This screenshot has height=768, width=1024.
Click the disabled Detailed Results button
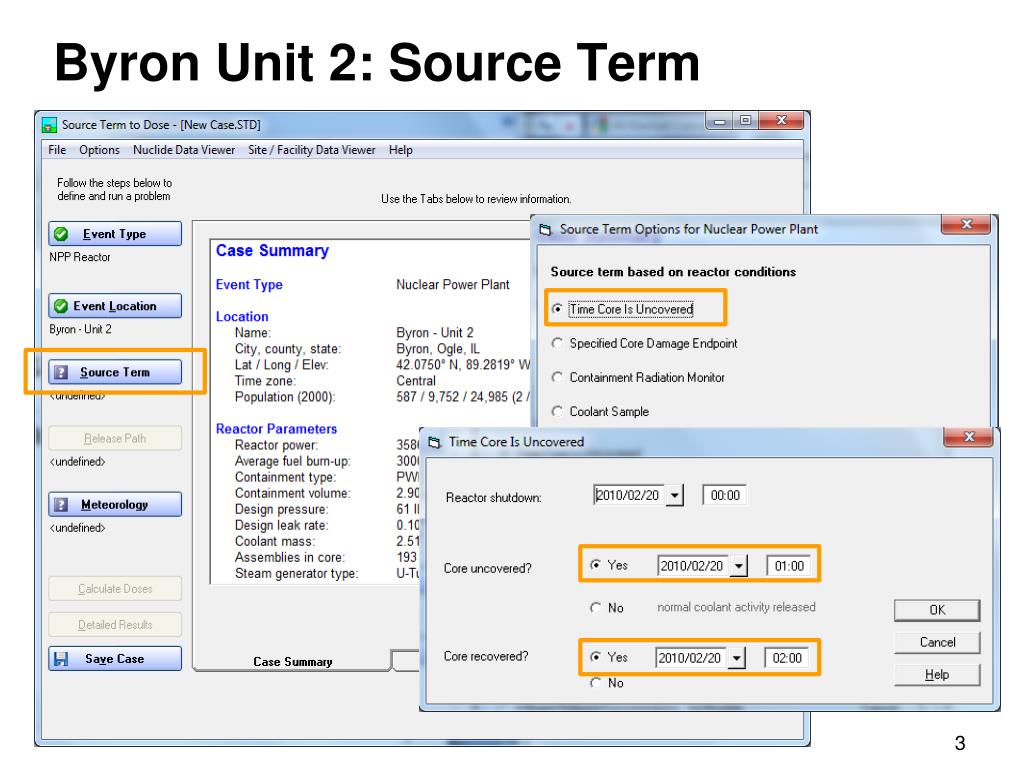[x=115, y=625]
